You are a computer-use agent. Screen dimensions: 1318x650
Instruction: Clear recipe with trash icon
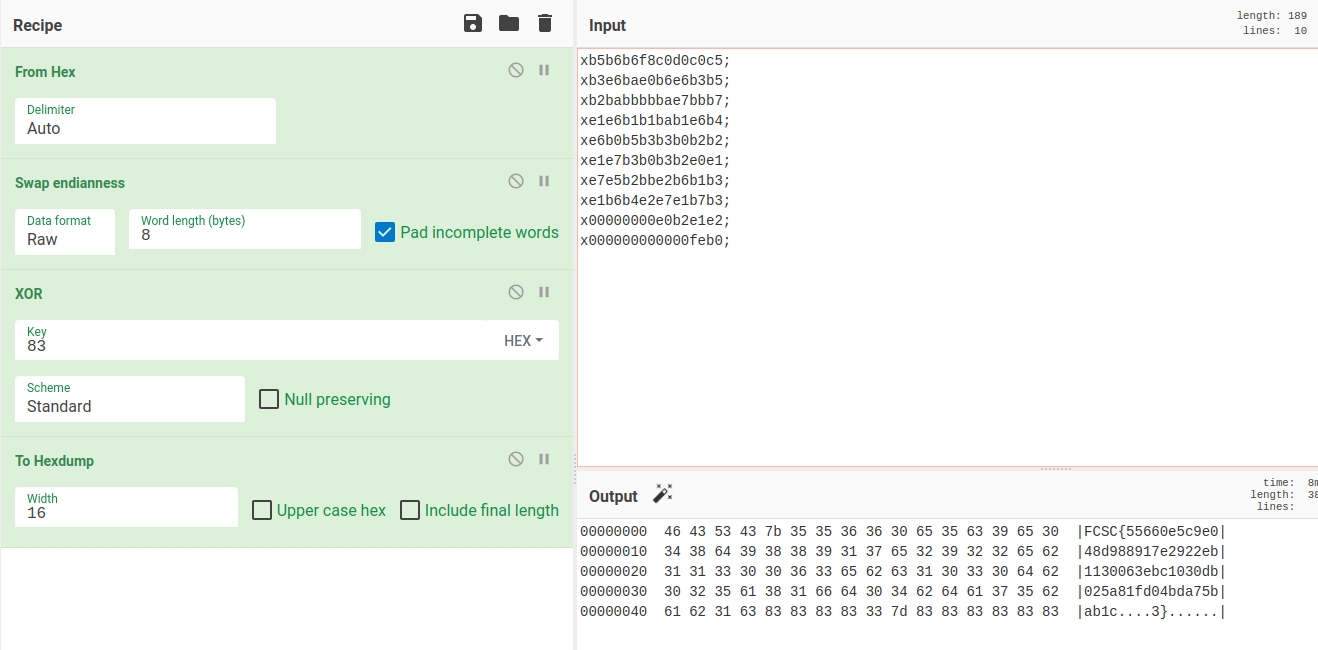(545, 23)
